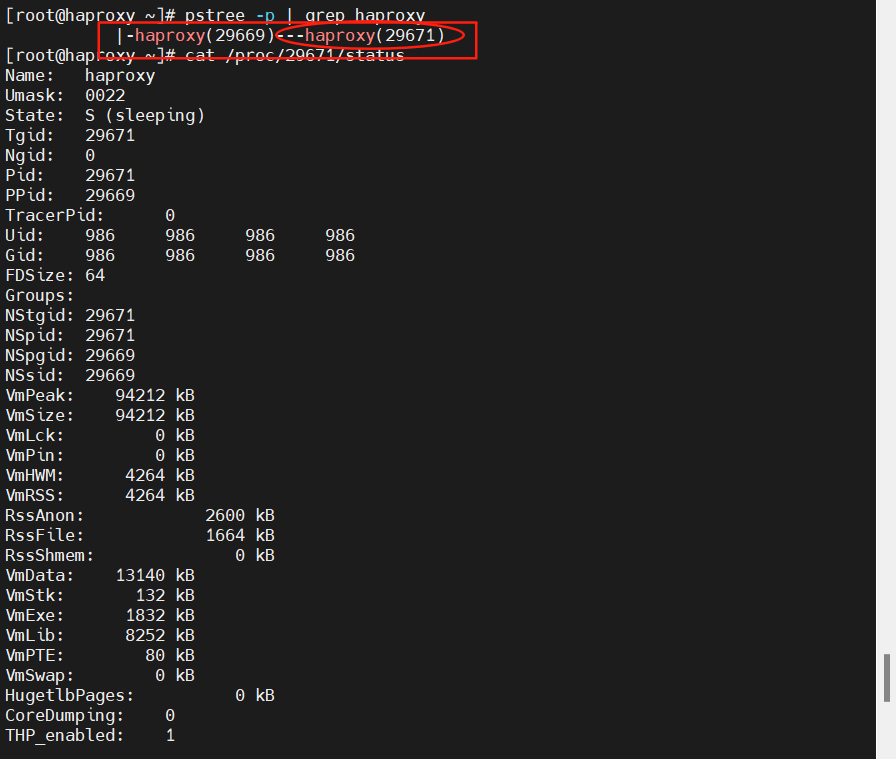Click the Pid line value 29671
This screenshot has height=759, width=896.
tap(110, 175)
